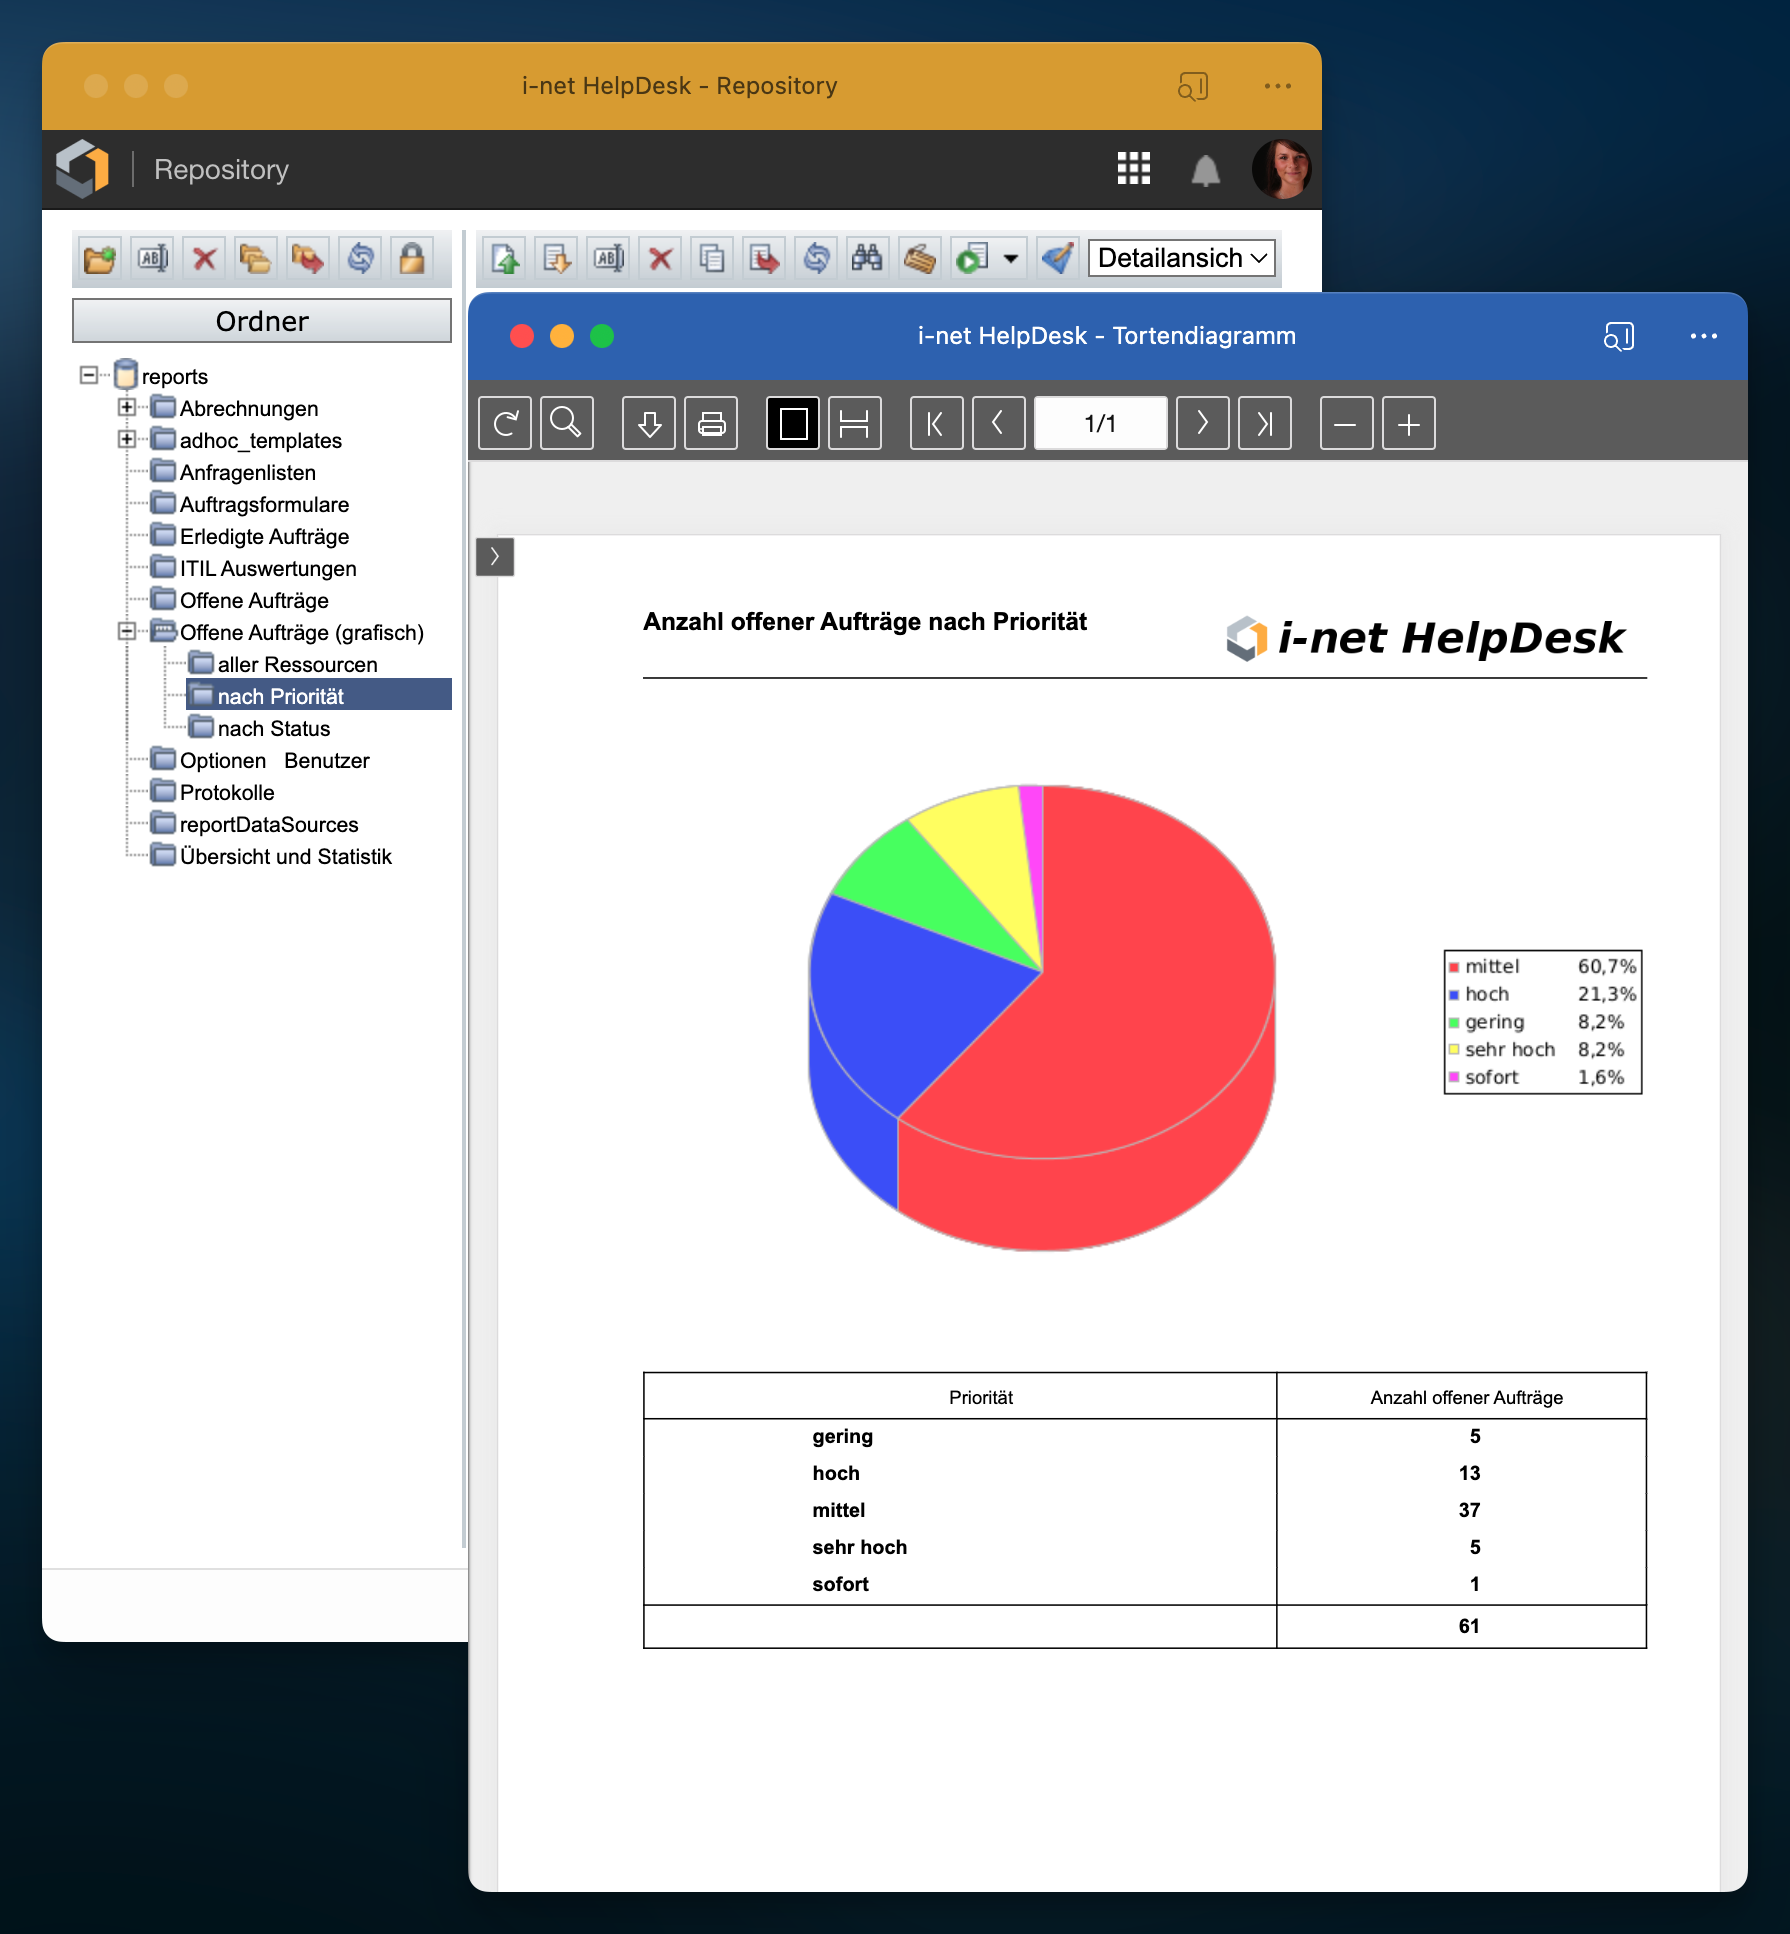1790x1934 pixels.
Task: Click the page number field 1/1
Action: point(1101,423)
